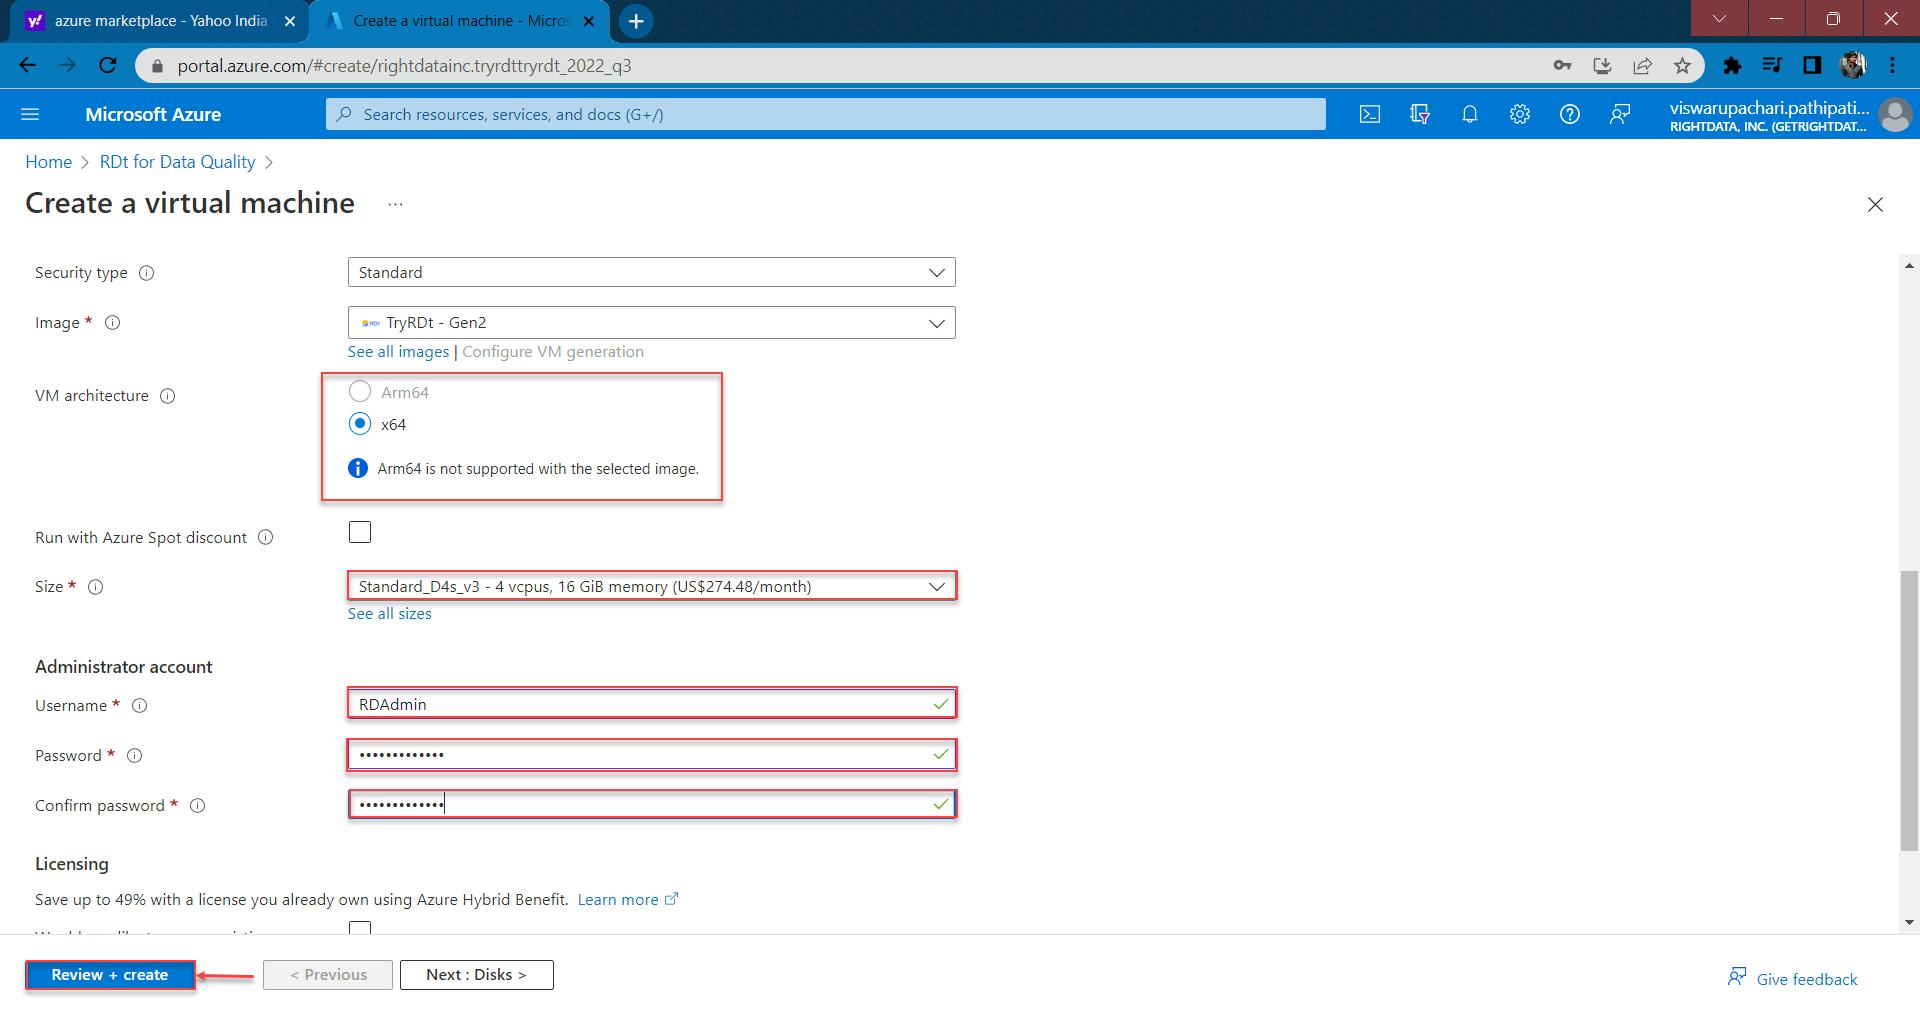The height and width of the screenshot is (1020, 1920).
Task: Open the See all sizes link
Action: coord(389,613)
